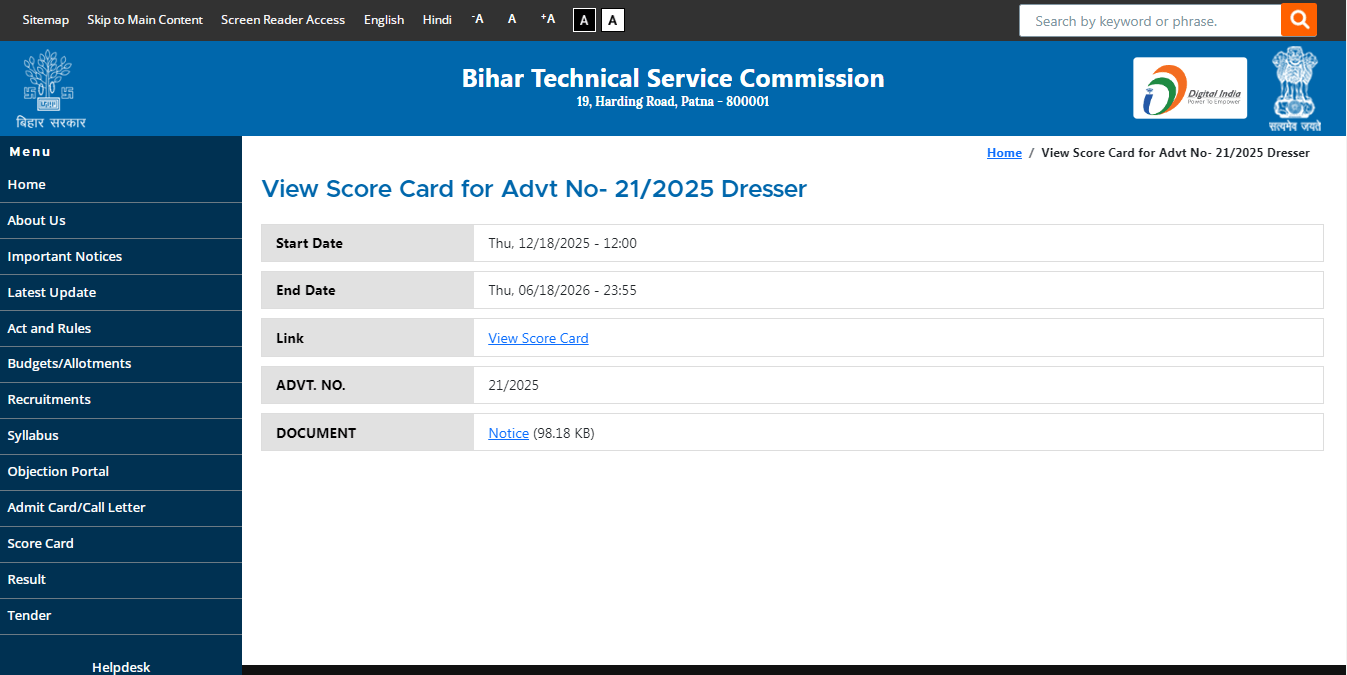
Task: Download the Notice document
Action: (508, 432)
